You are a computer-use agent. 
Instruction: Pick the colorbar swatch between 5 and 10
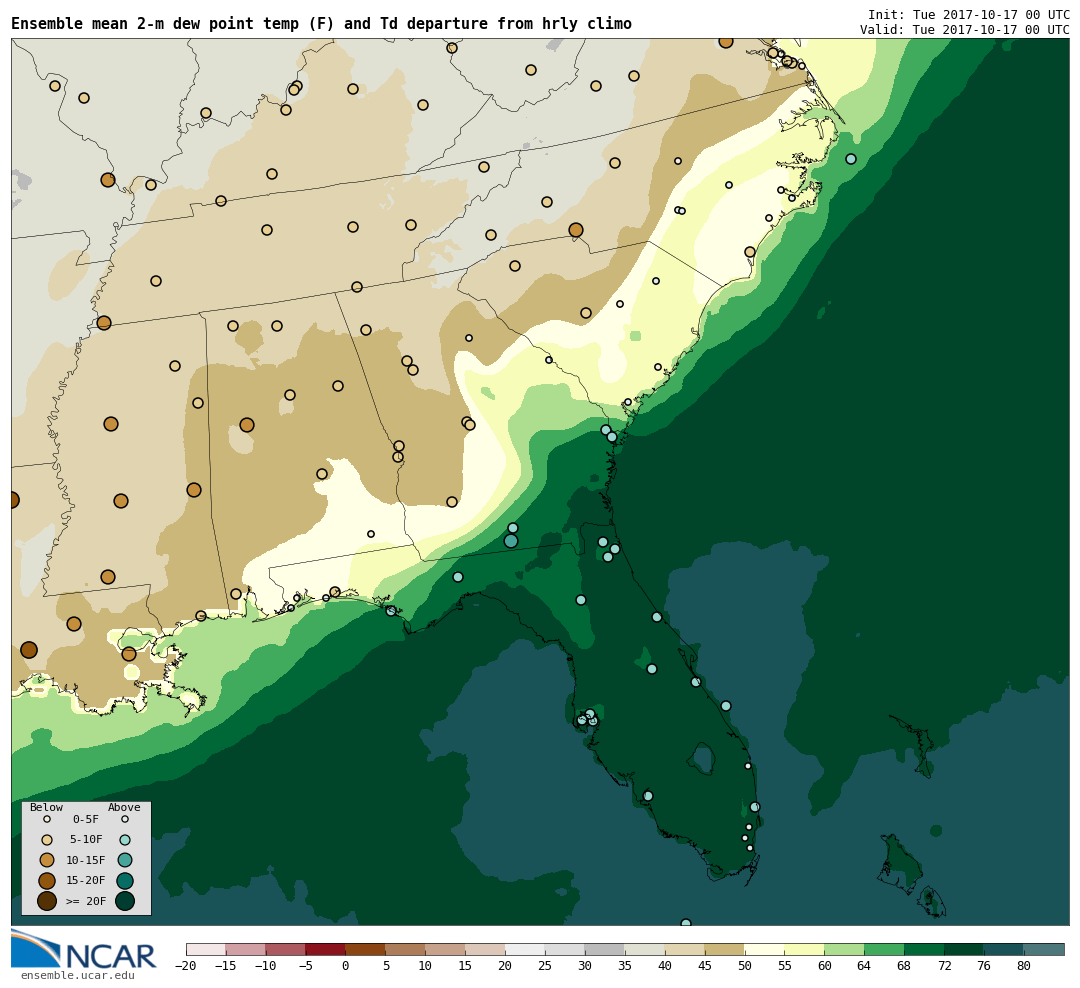pyautogui.click(x=406, y=949)
